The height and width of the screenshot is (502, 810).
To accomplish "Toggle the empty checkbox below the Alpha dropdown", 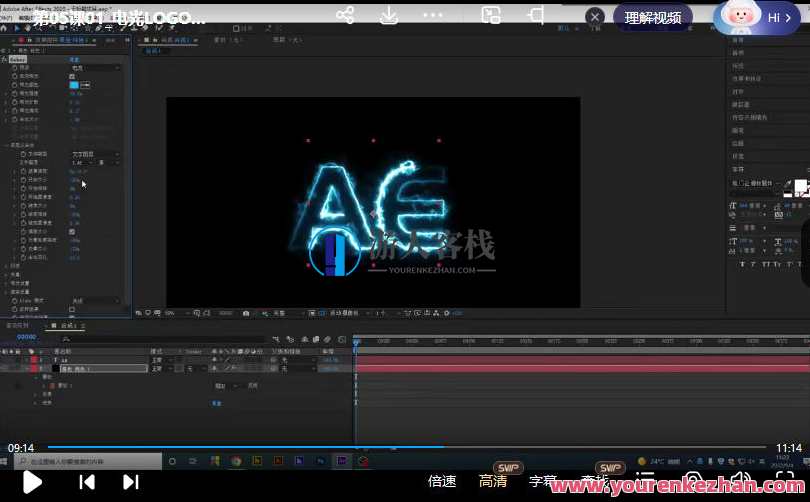I will point(72,309).
